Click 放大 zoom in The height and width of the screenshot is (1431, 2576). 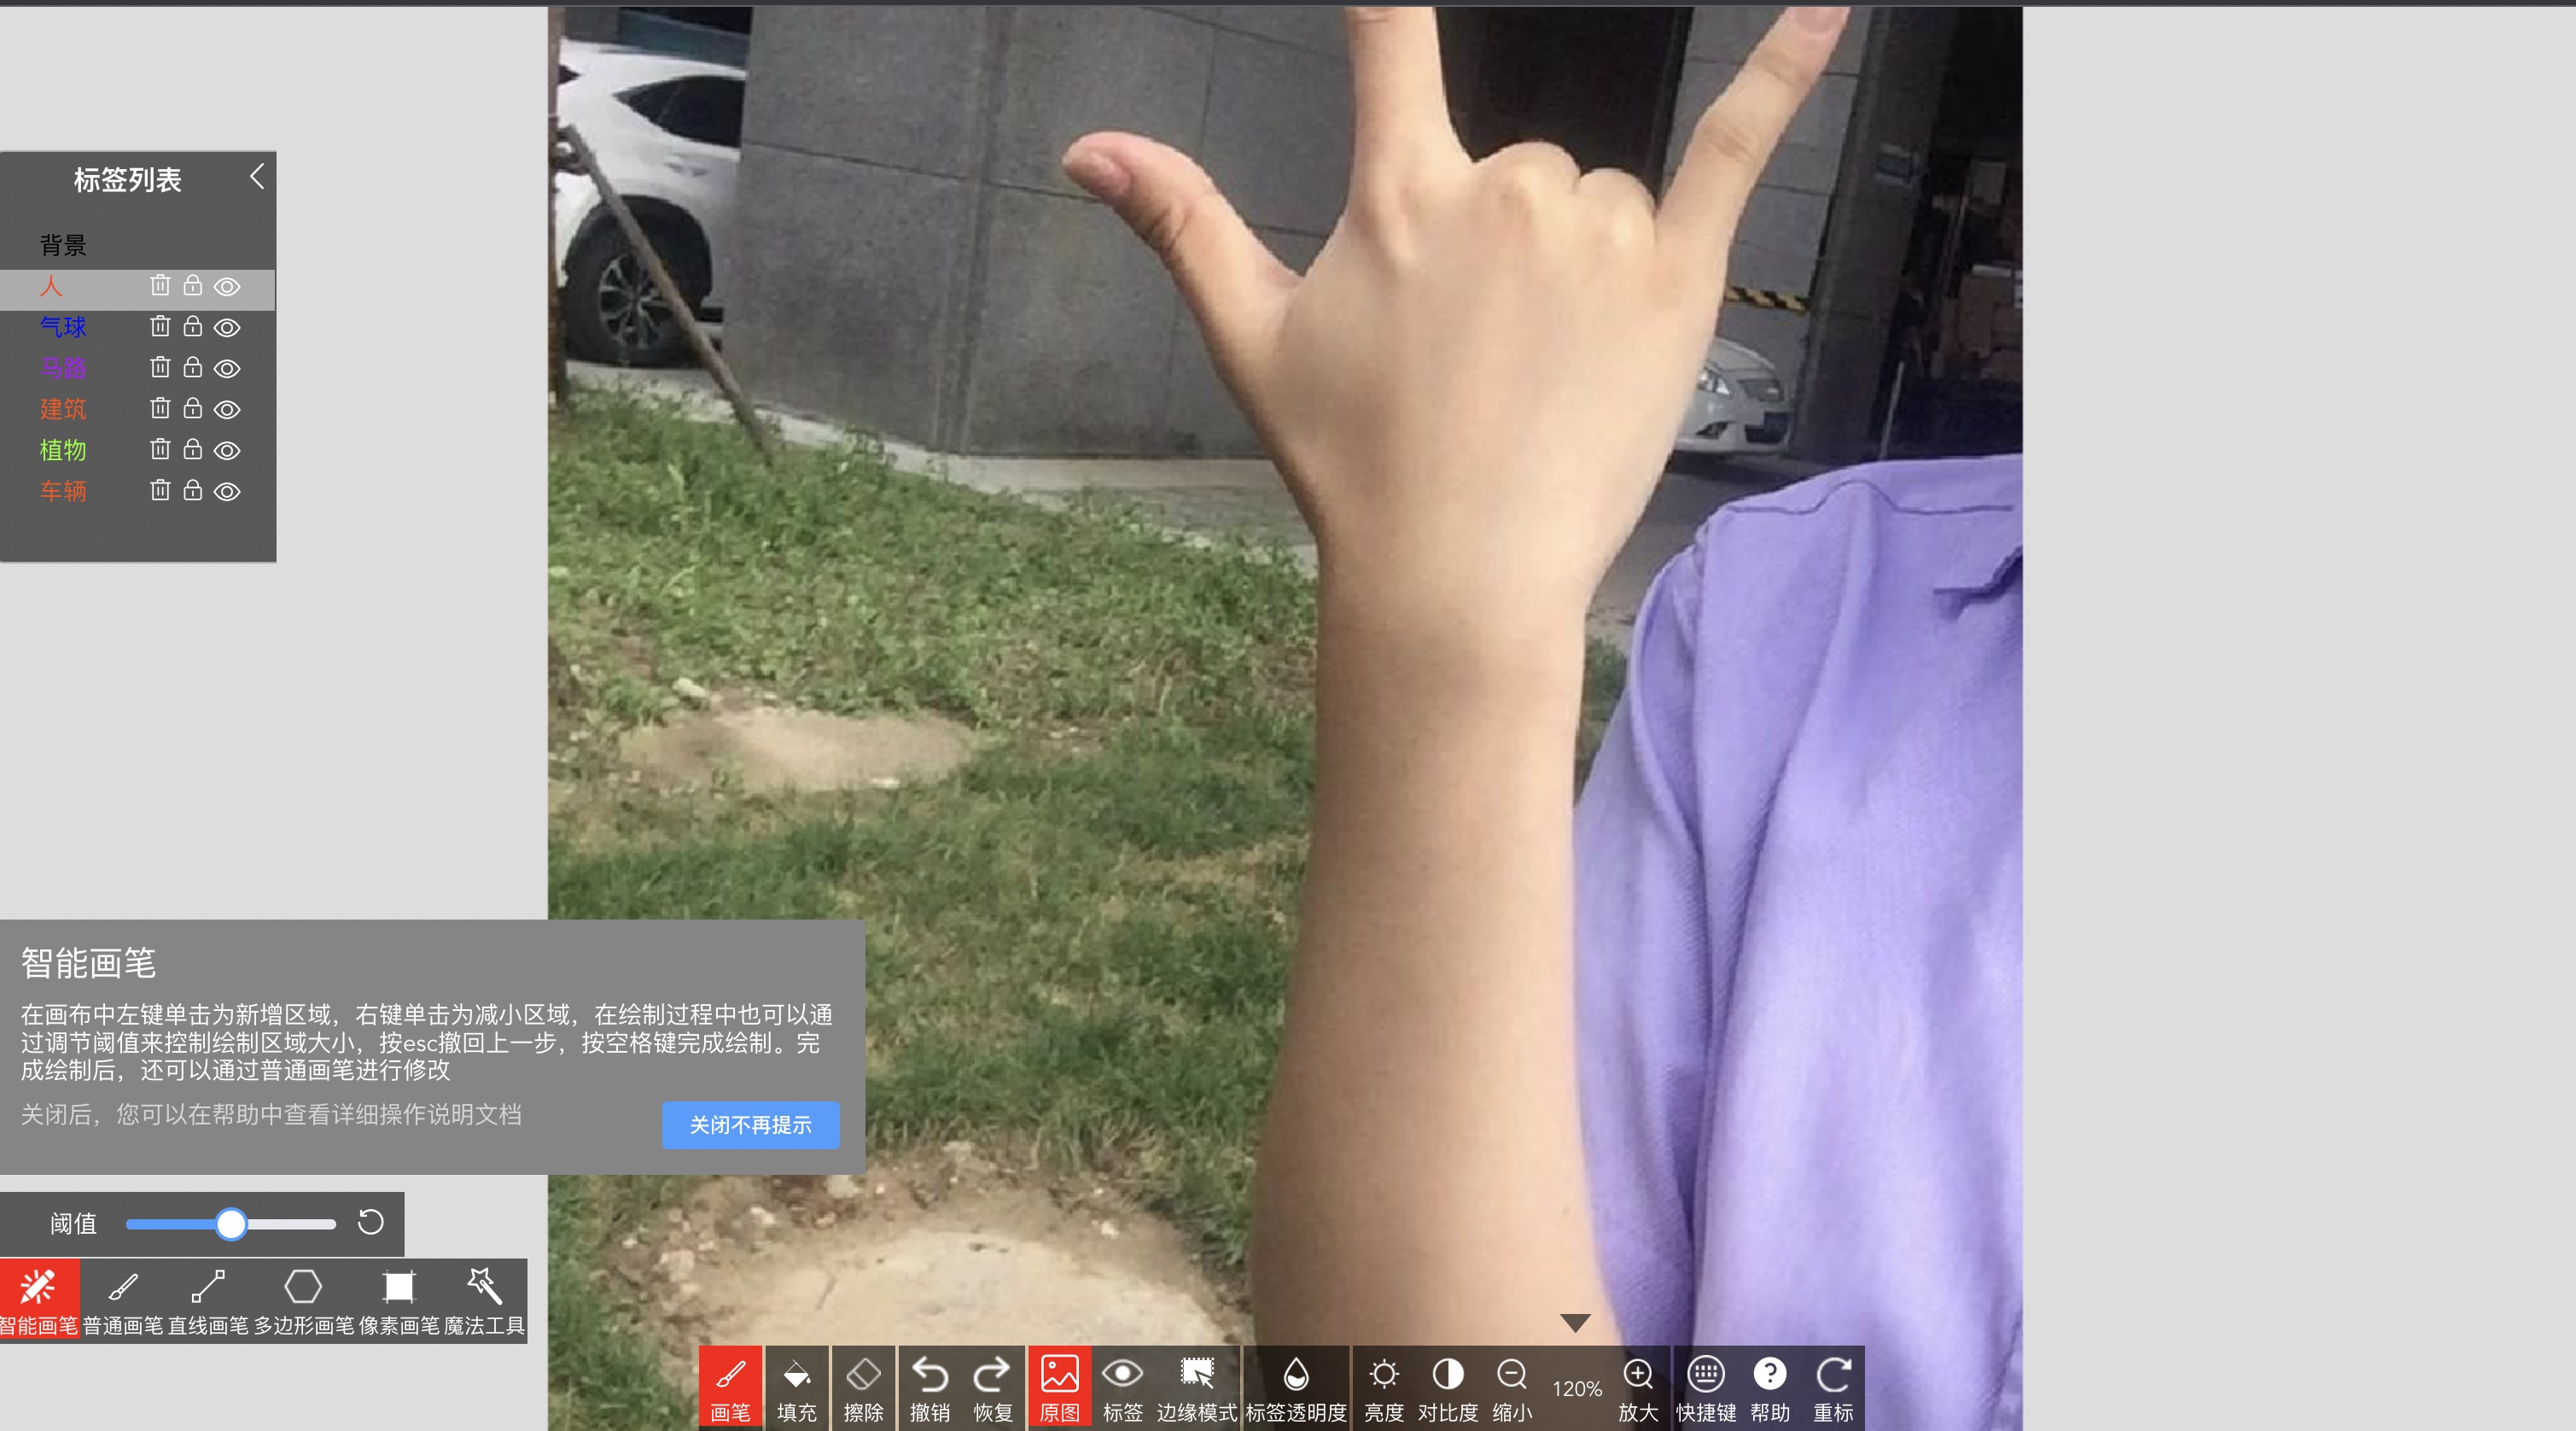pos(1638,1388)
